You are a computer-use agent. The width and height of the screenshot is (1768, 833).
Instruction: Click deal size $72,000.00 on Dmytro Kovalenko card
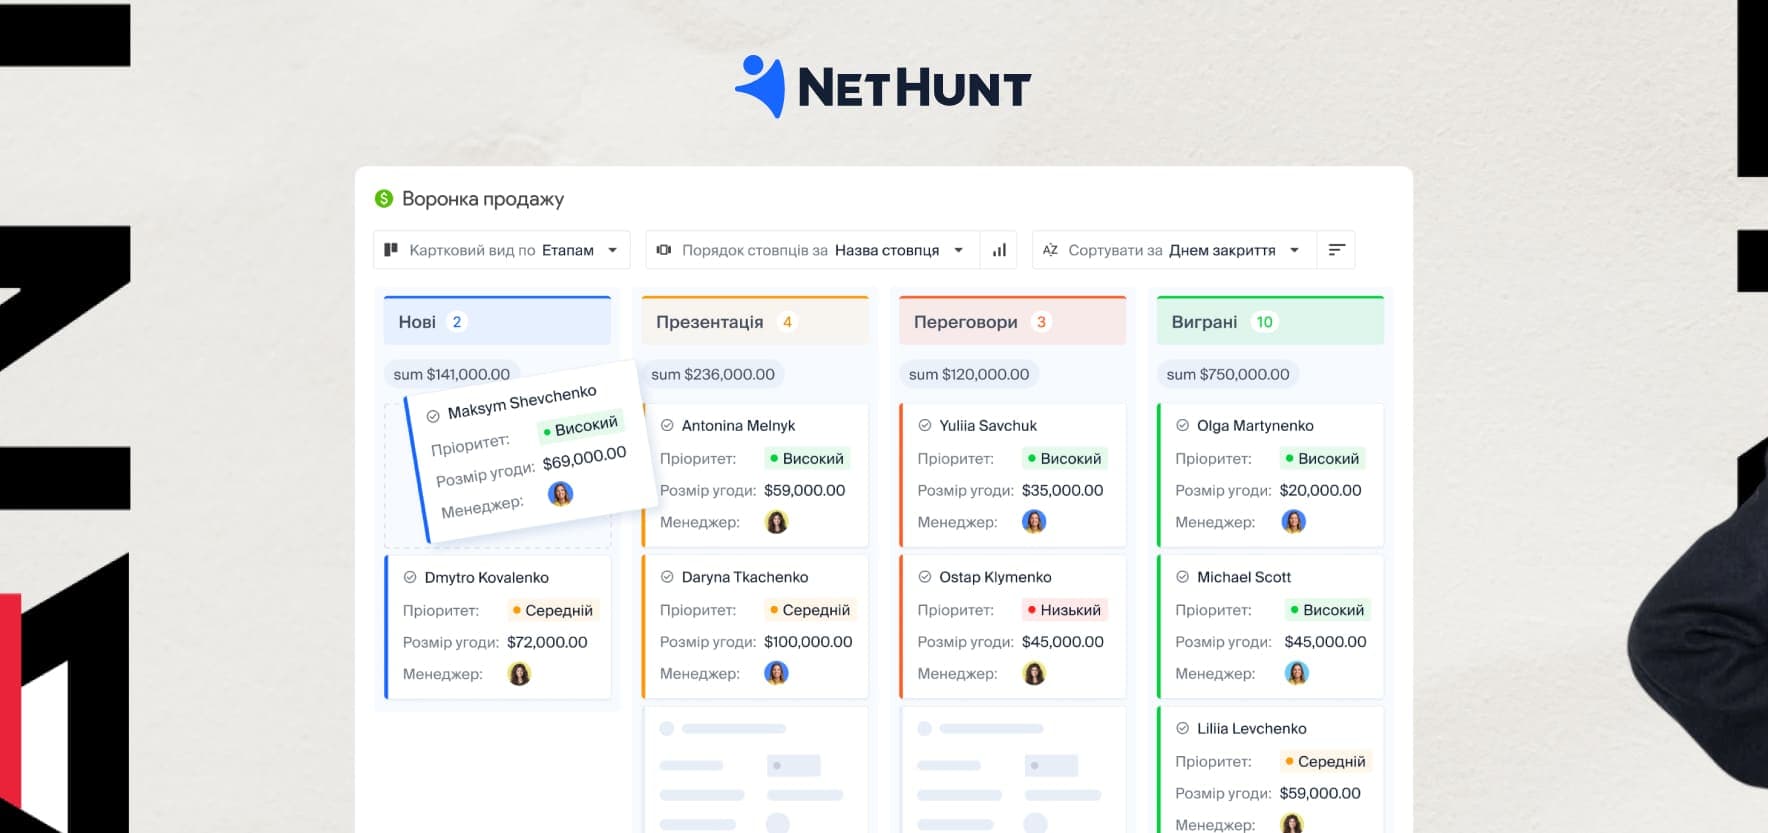[x=547, y=642]
